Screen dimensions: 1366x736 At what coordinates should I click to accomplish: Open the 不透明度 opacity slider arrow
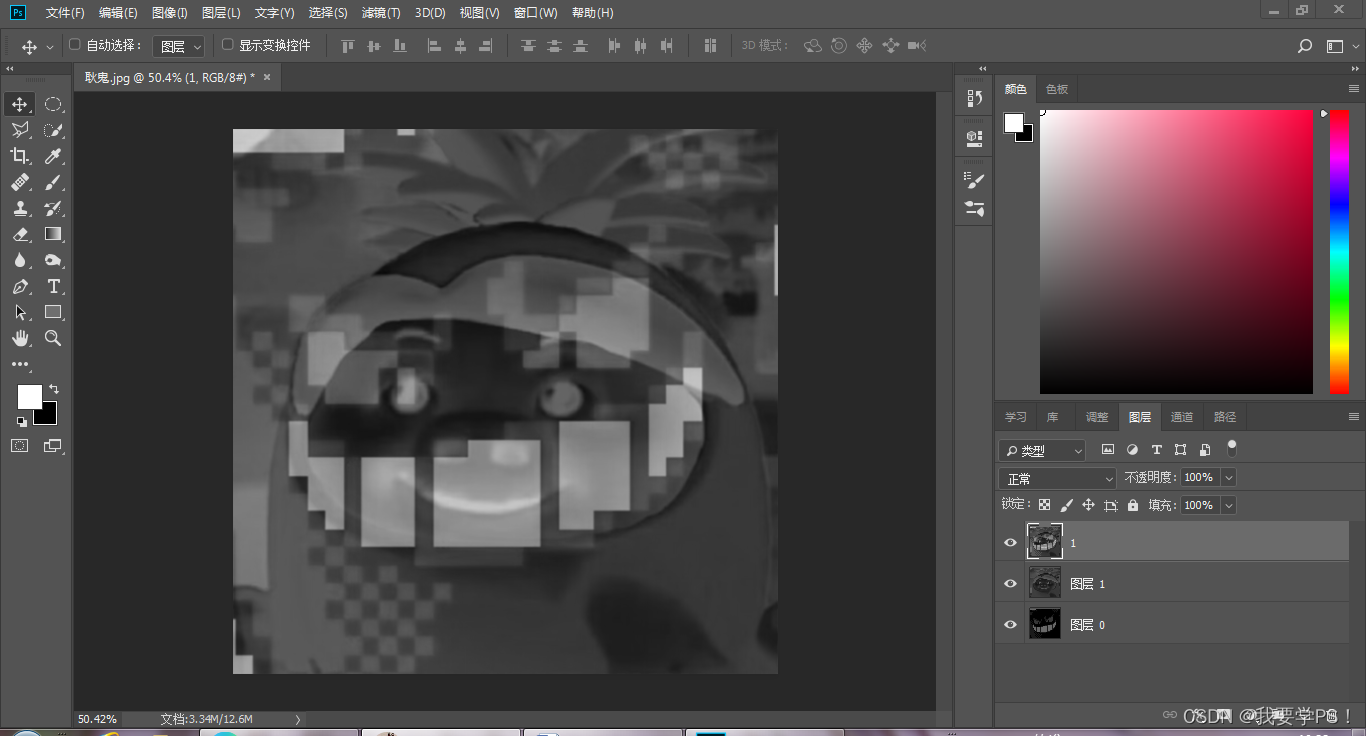click(1229, 478)
